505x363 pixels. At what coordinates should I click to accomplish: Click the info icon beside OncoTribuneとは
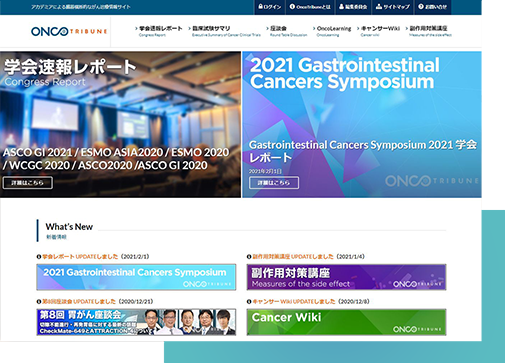pos(292,7)
